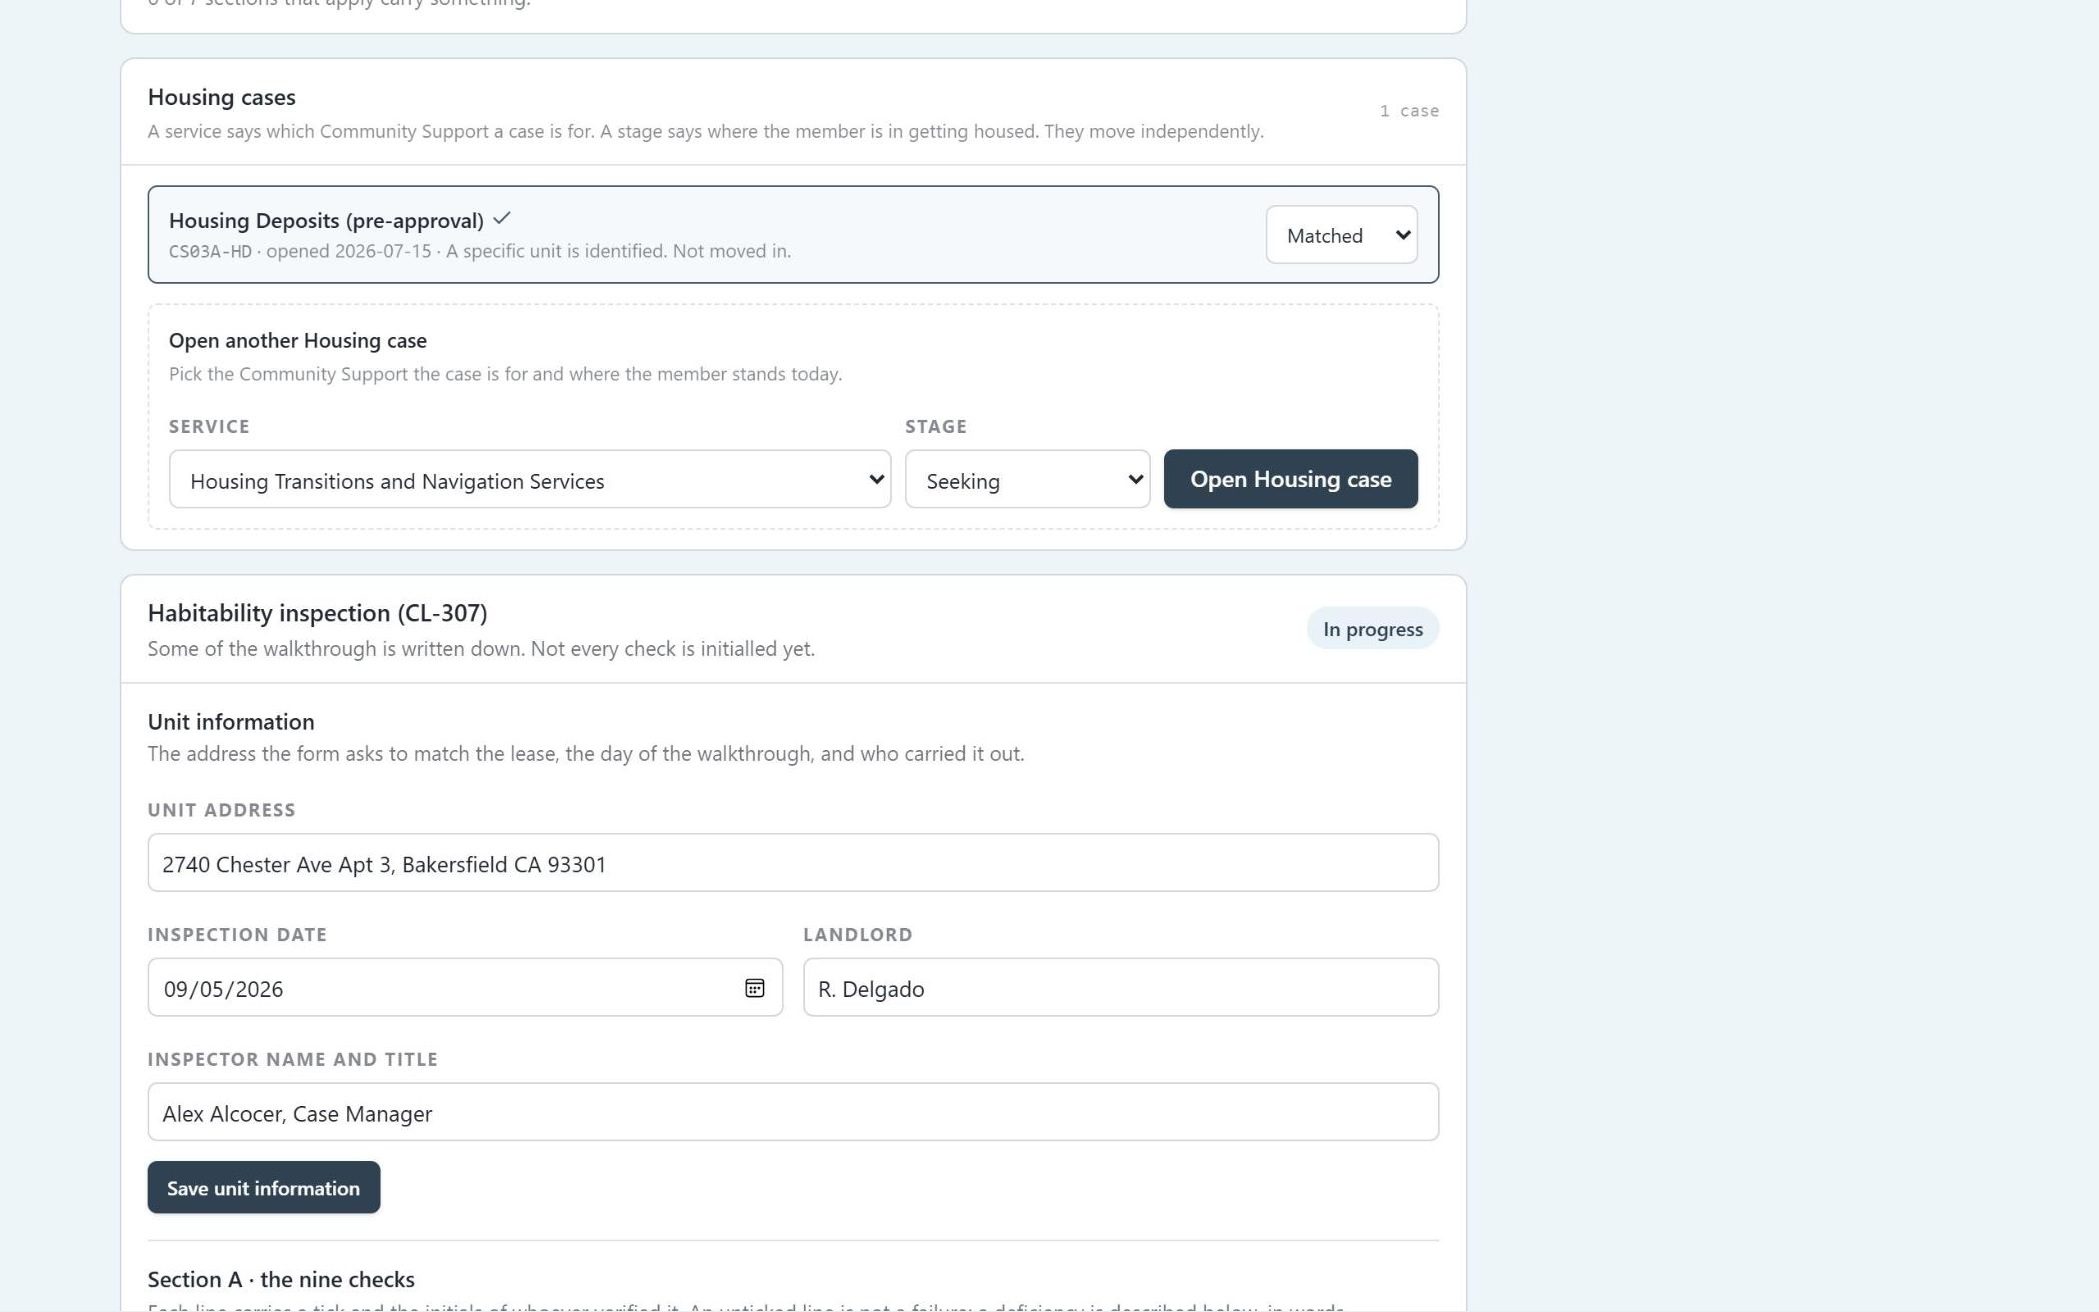Click the Habitability inspection (CL-307) heading
Screen dimensions: 2099x1312
click(x=318, y=613)
